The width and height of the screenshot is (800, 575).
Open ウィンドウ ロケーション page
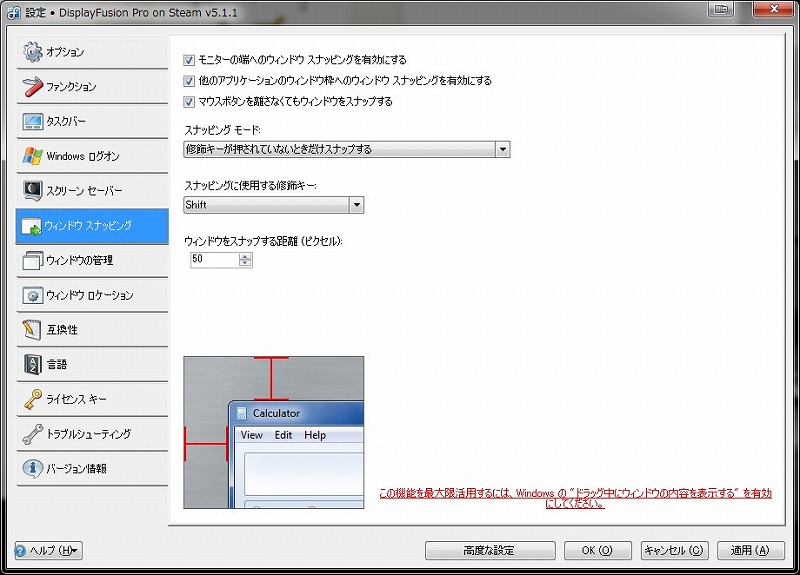92,295
